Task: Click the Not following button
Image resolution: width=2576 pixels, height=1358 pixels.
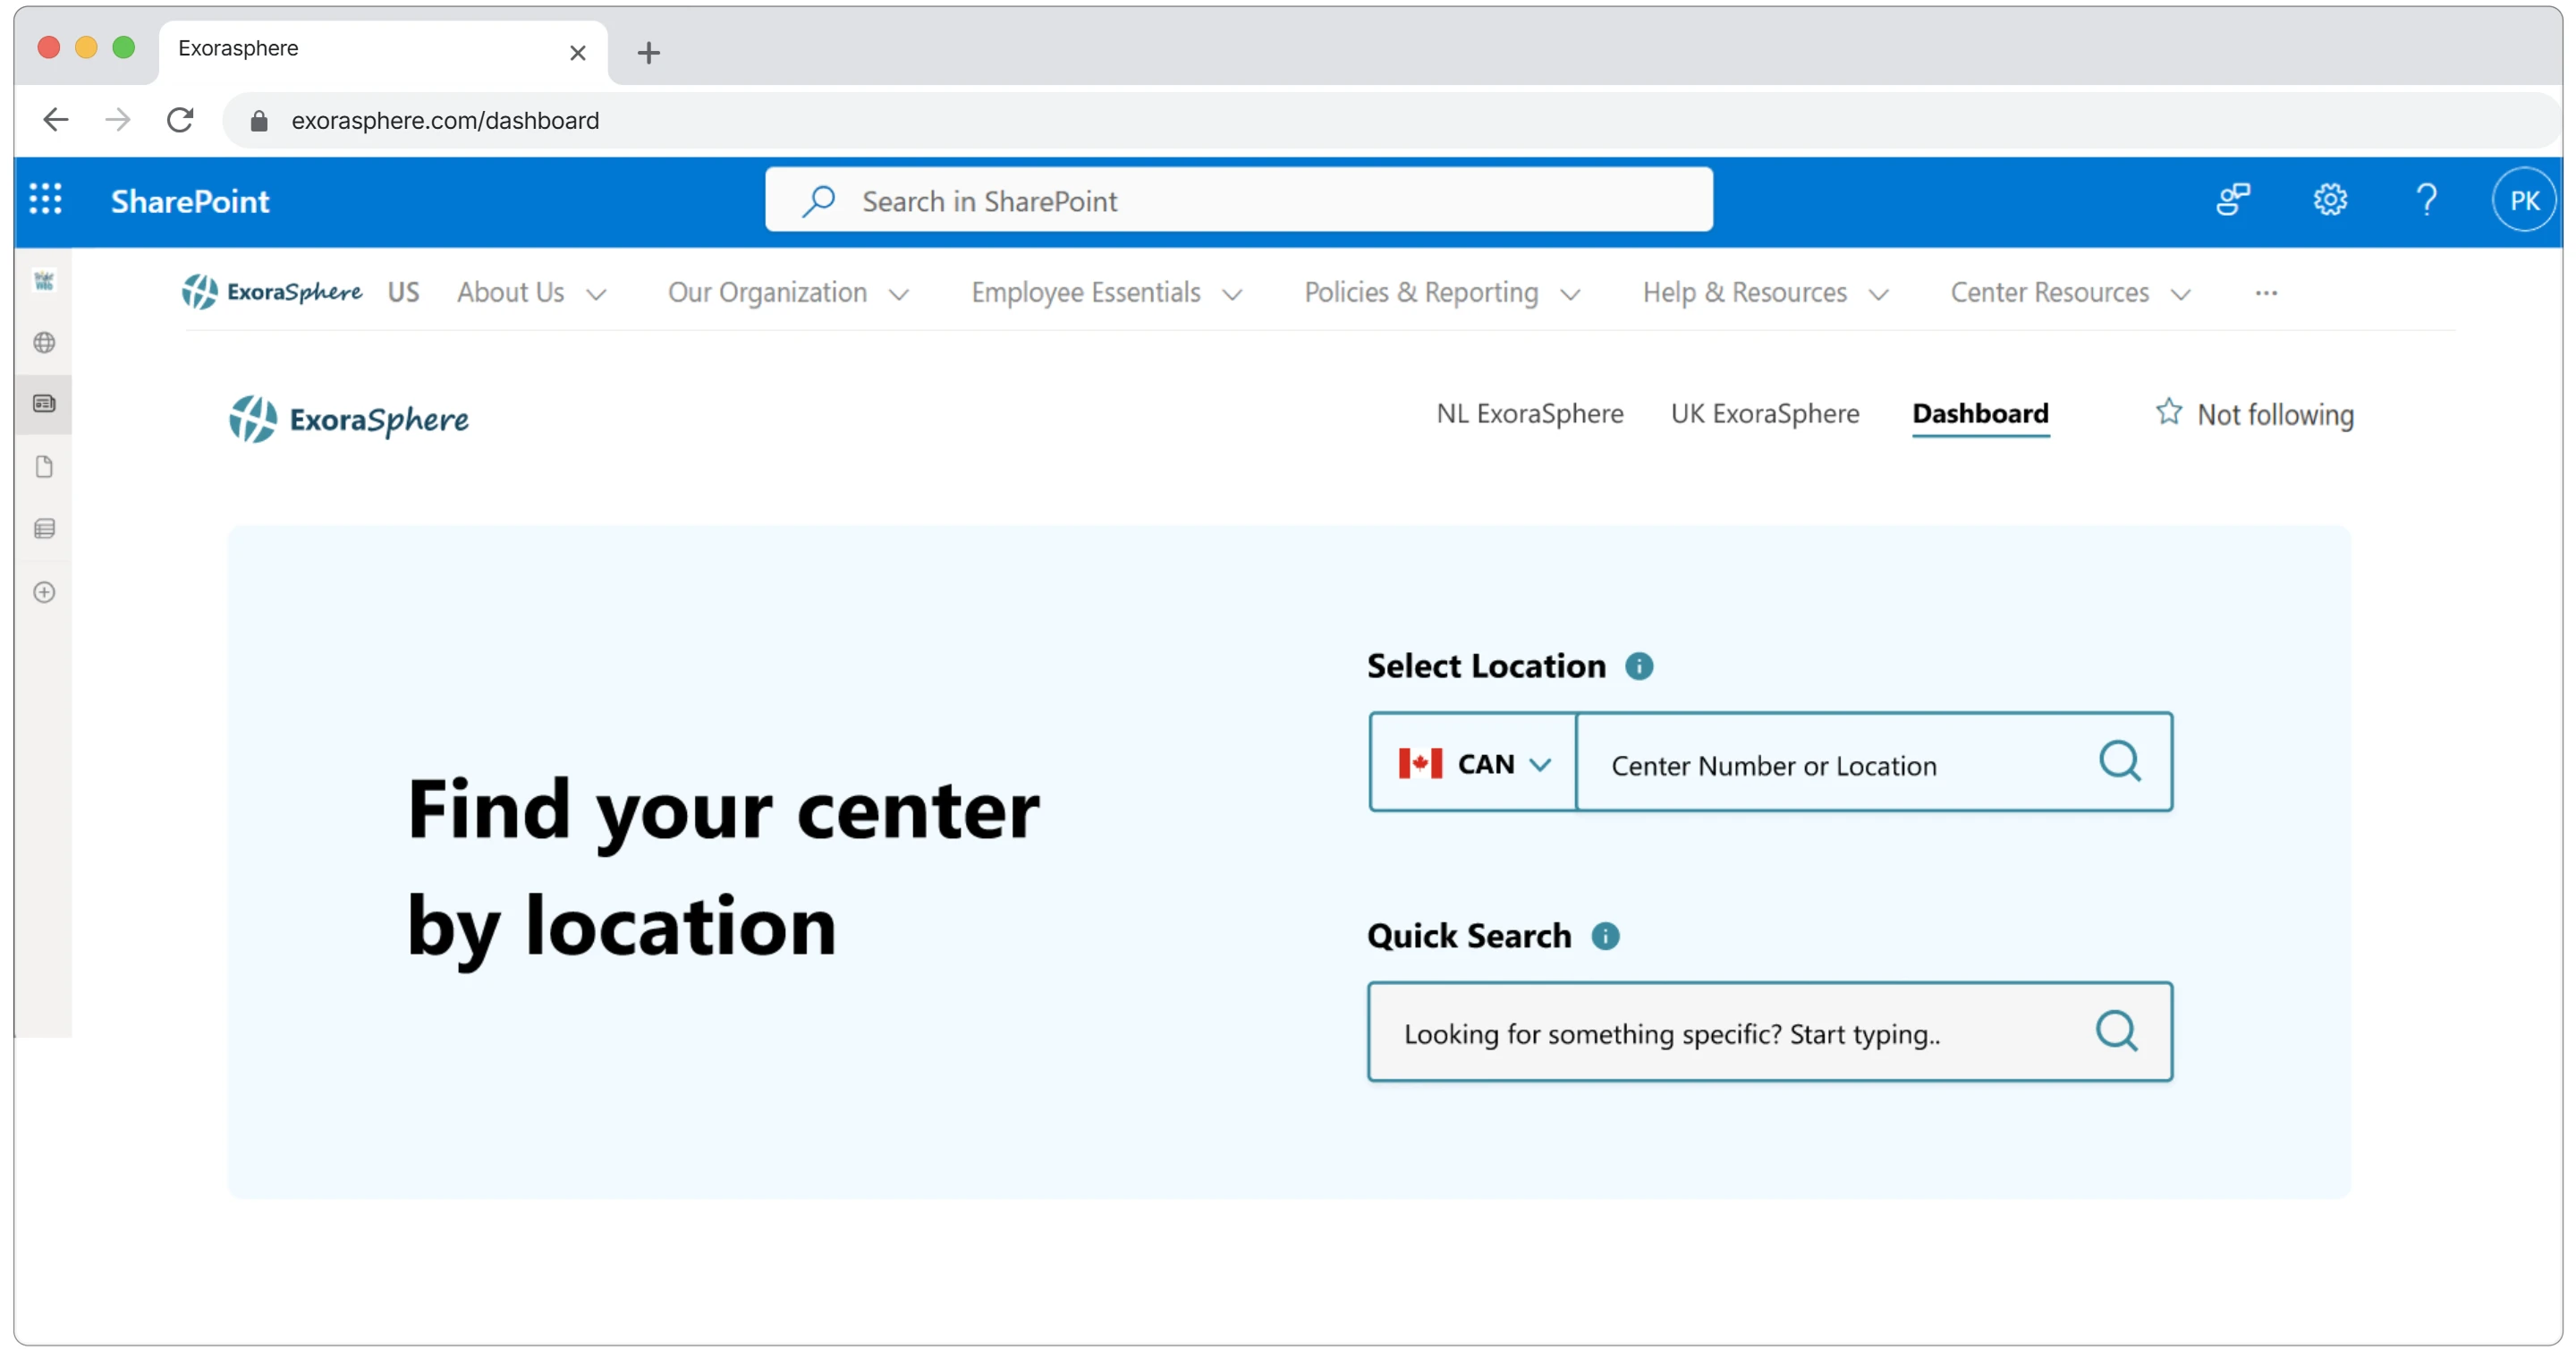Action: tap(2253, 414)
